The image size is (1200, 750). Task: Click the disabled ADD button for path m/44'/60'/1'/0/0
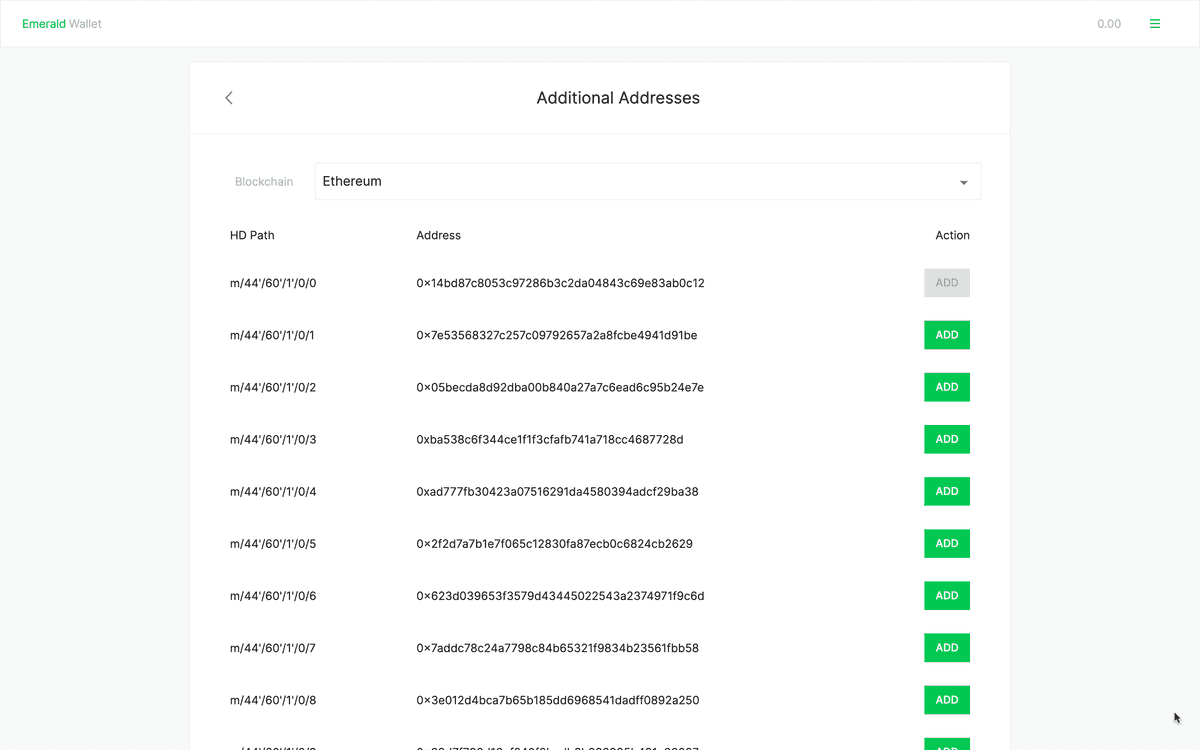(x=946, y=282)
